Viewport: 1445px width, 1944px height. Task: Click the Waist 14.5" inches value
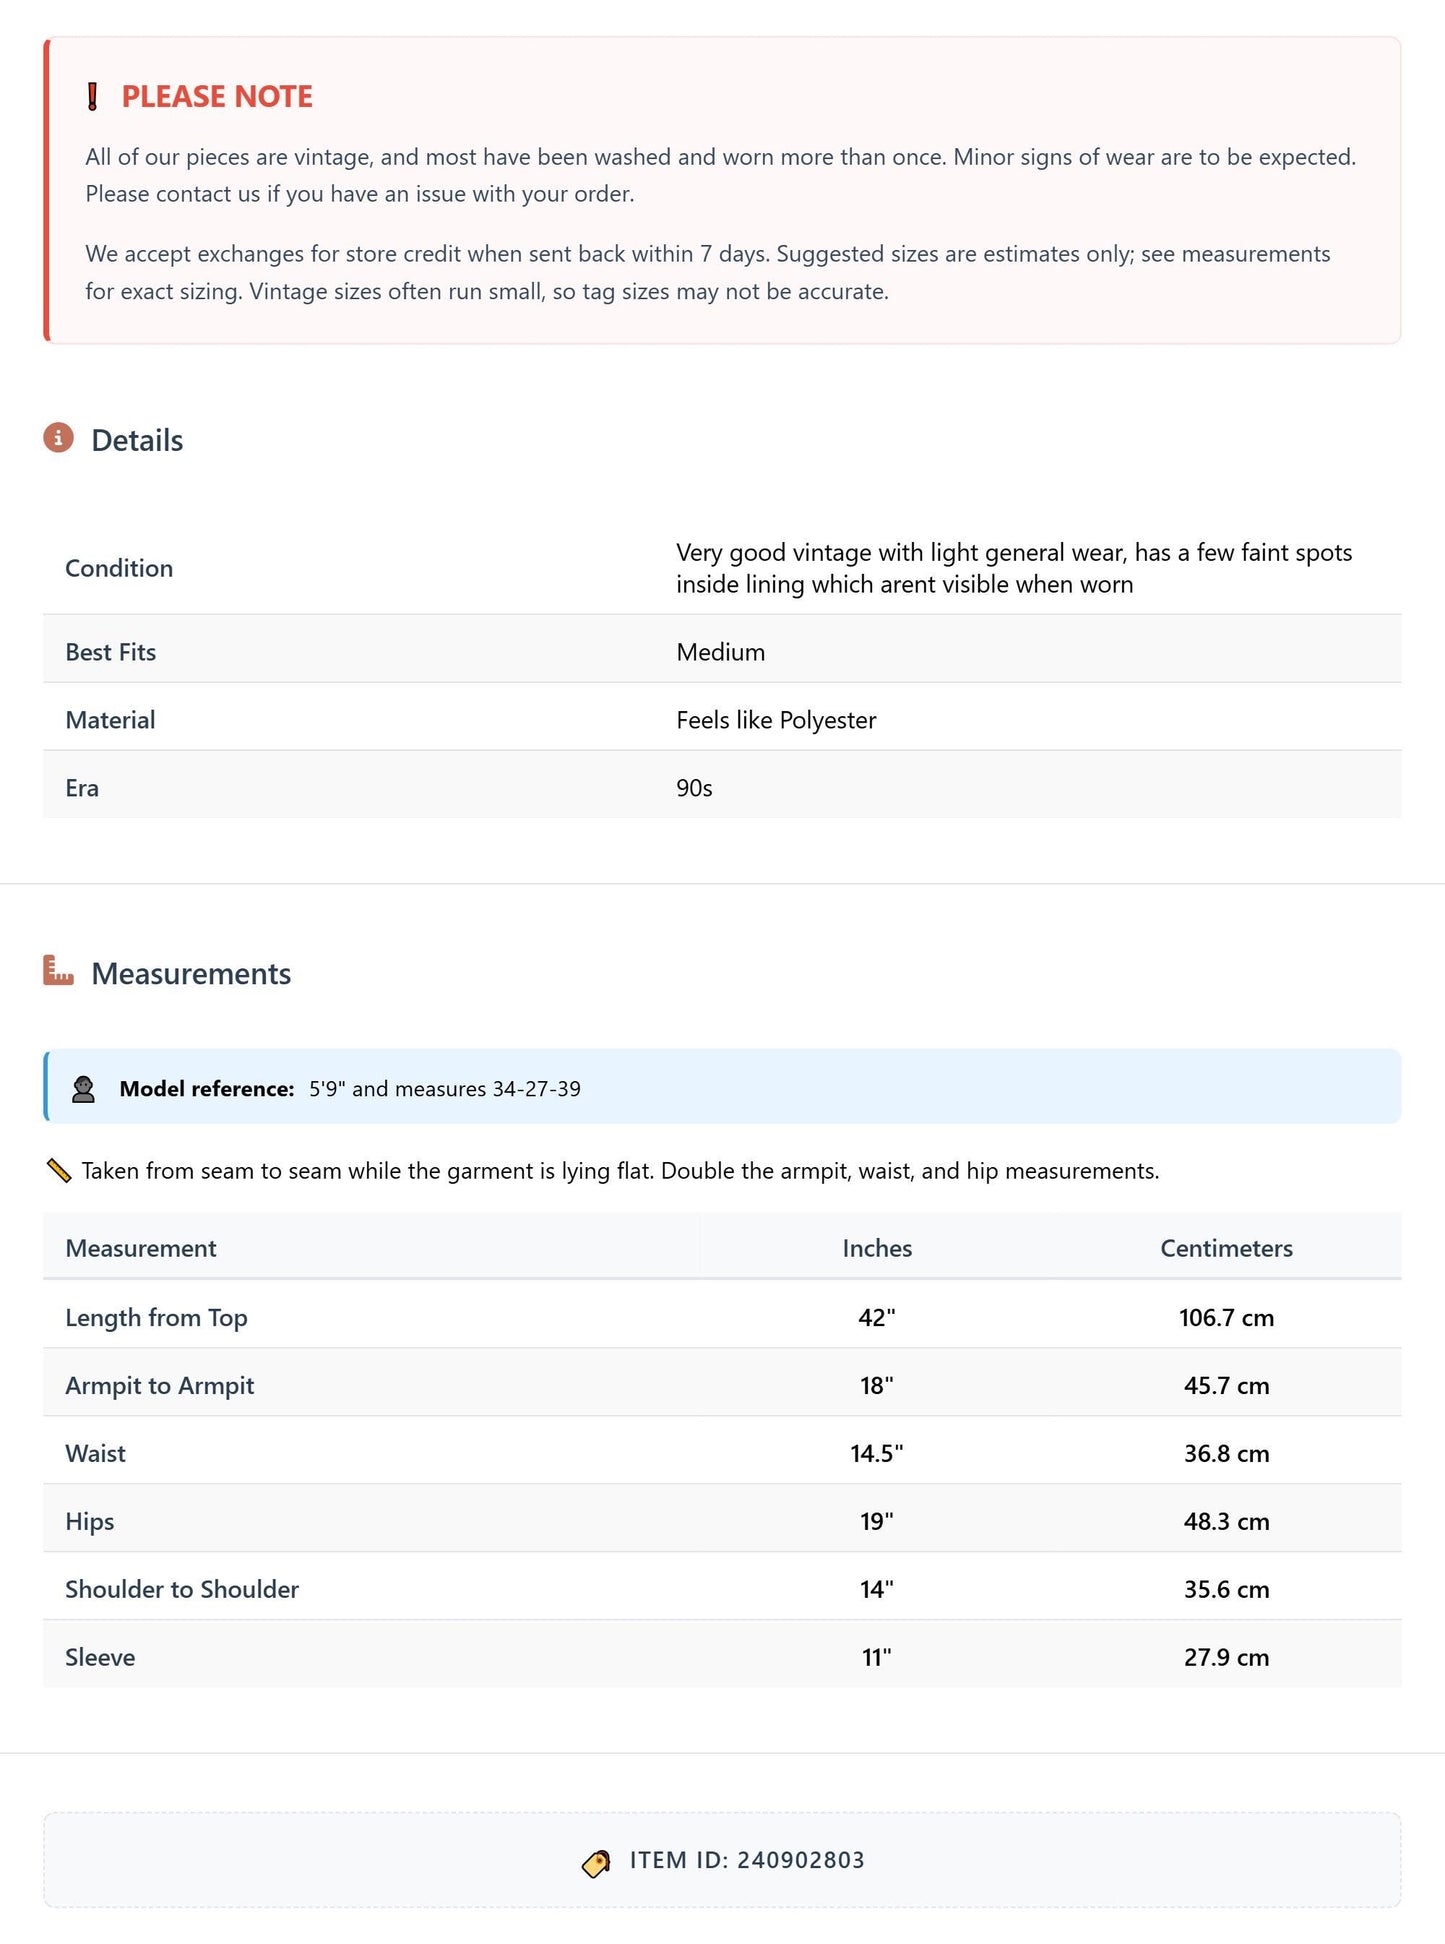877,1453
